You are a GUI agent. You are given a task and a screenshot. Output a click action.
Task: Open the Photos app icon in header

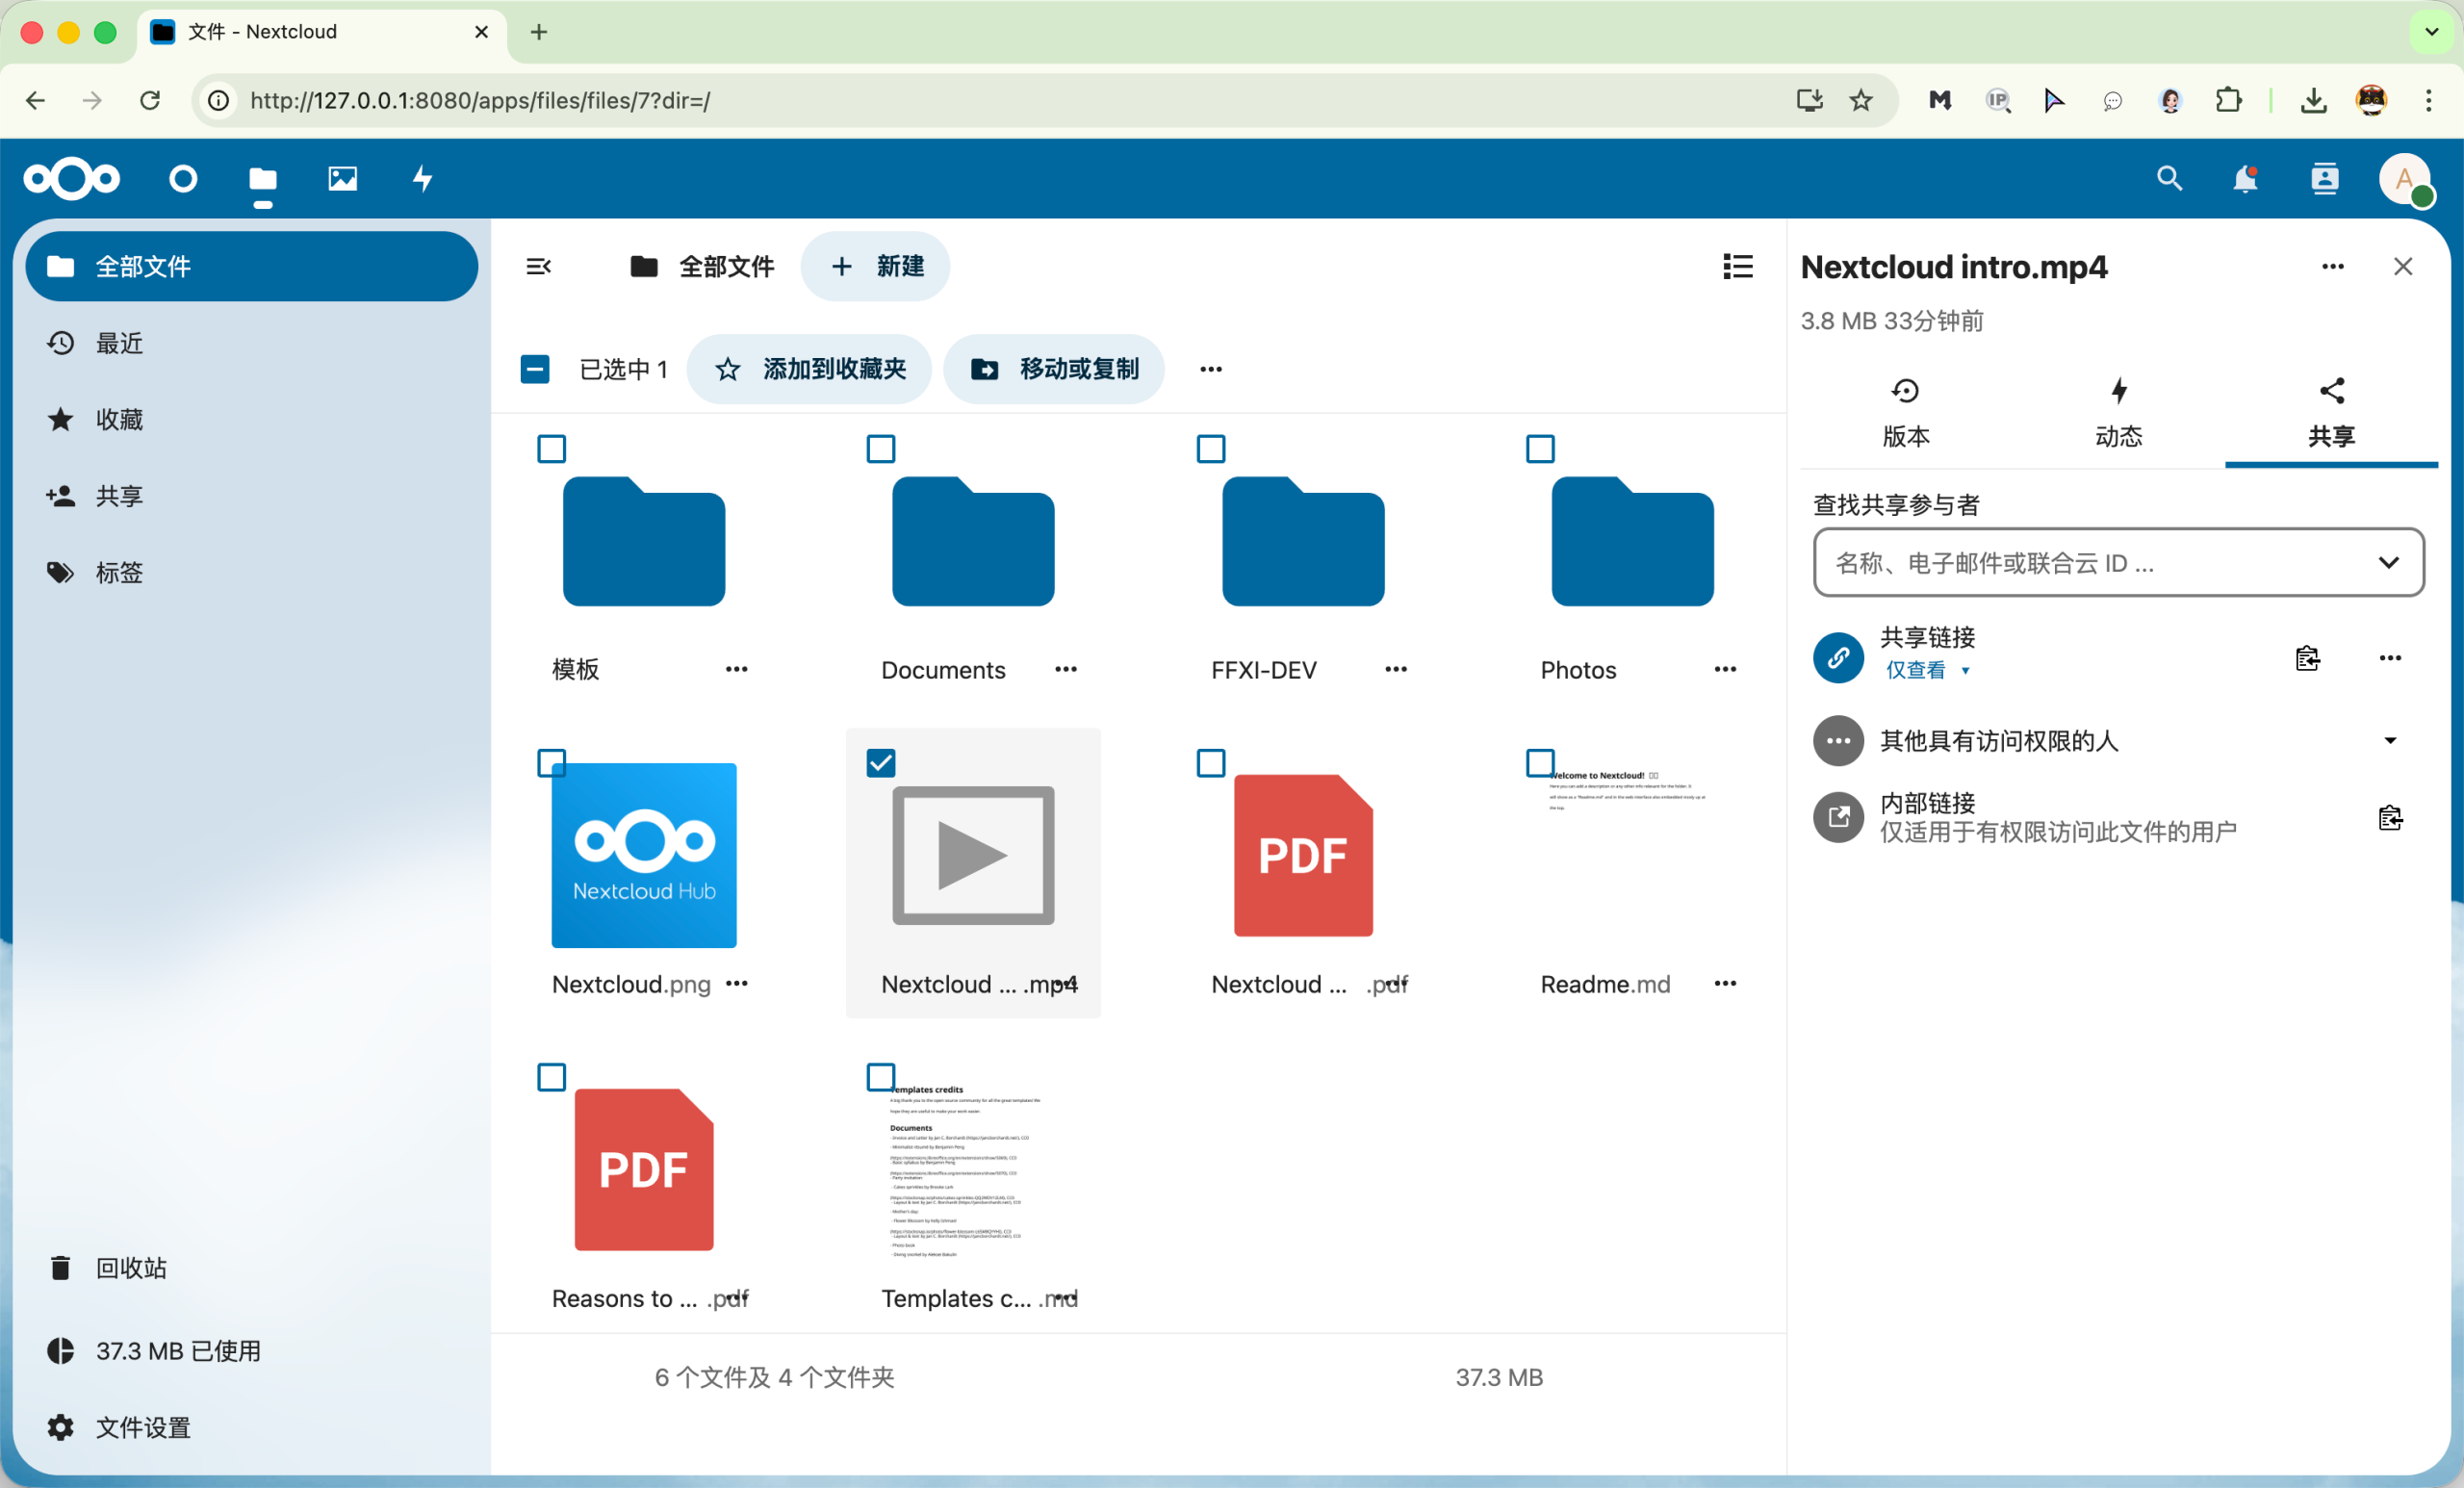[342, 179]
